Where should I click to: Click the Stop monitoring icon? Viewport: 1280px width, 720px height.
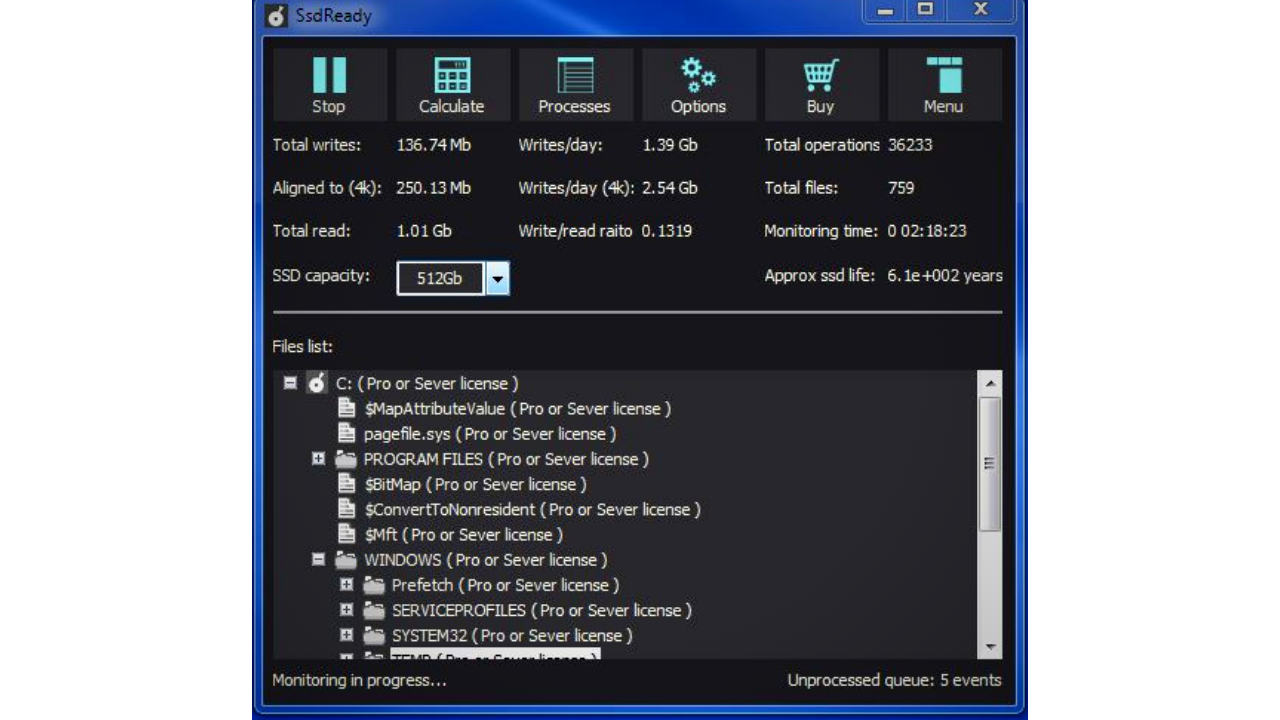click(330, 80)
